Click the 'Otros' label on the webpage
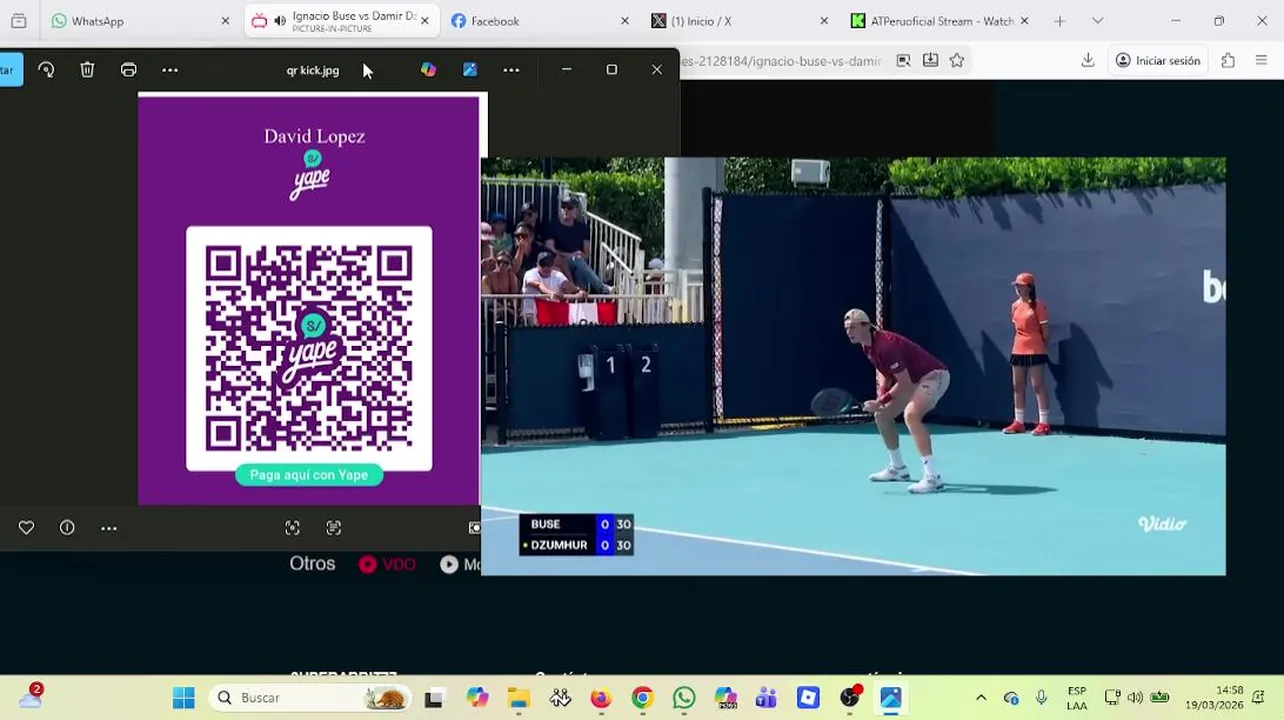1284x720 pixels. pos(312,564)
